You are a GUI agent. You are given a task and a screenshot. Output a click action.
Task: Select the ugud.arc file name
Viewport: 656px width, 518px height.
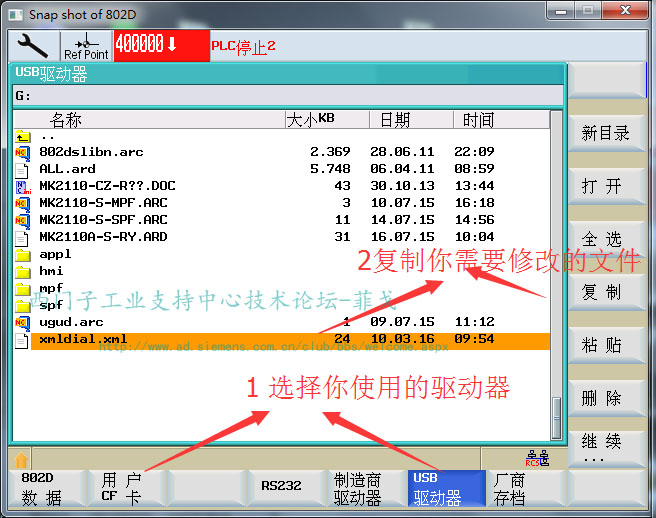click(x=71, y=323)
